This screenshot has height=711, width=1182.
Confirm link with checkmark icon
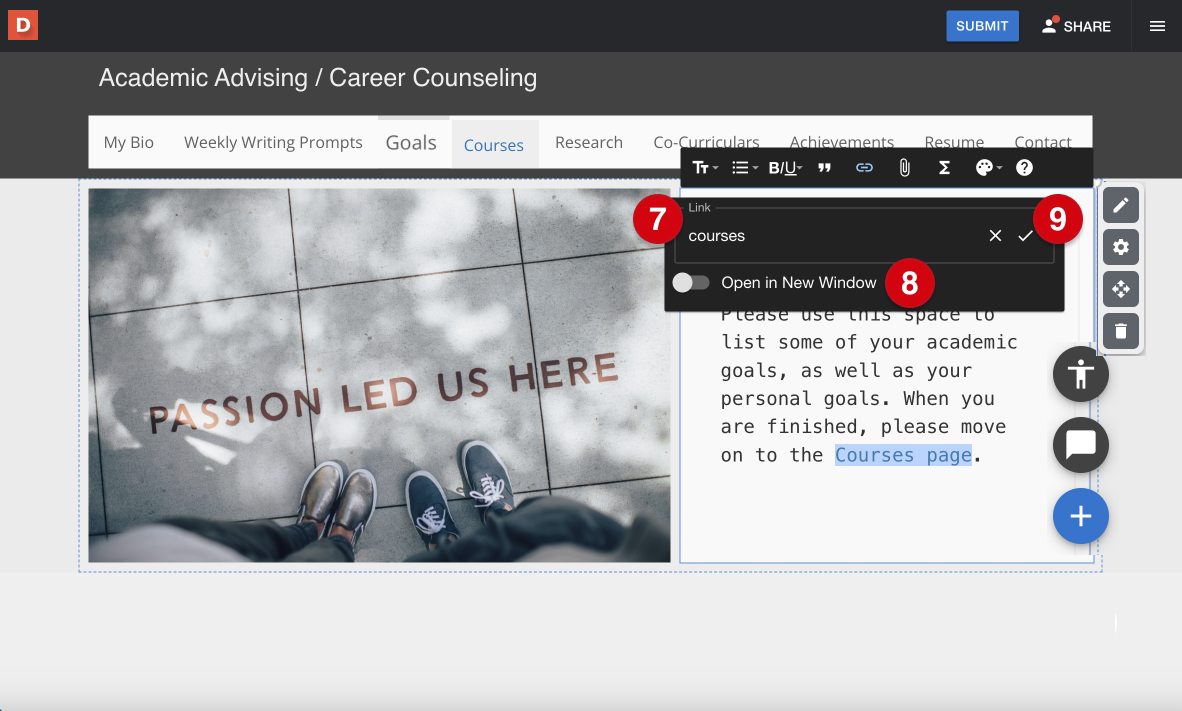point(1025,236)
